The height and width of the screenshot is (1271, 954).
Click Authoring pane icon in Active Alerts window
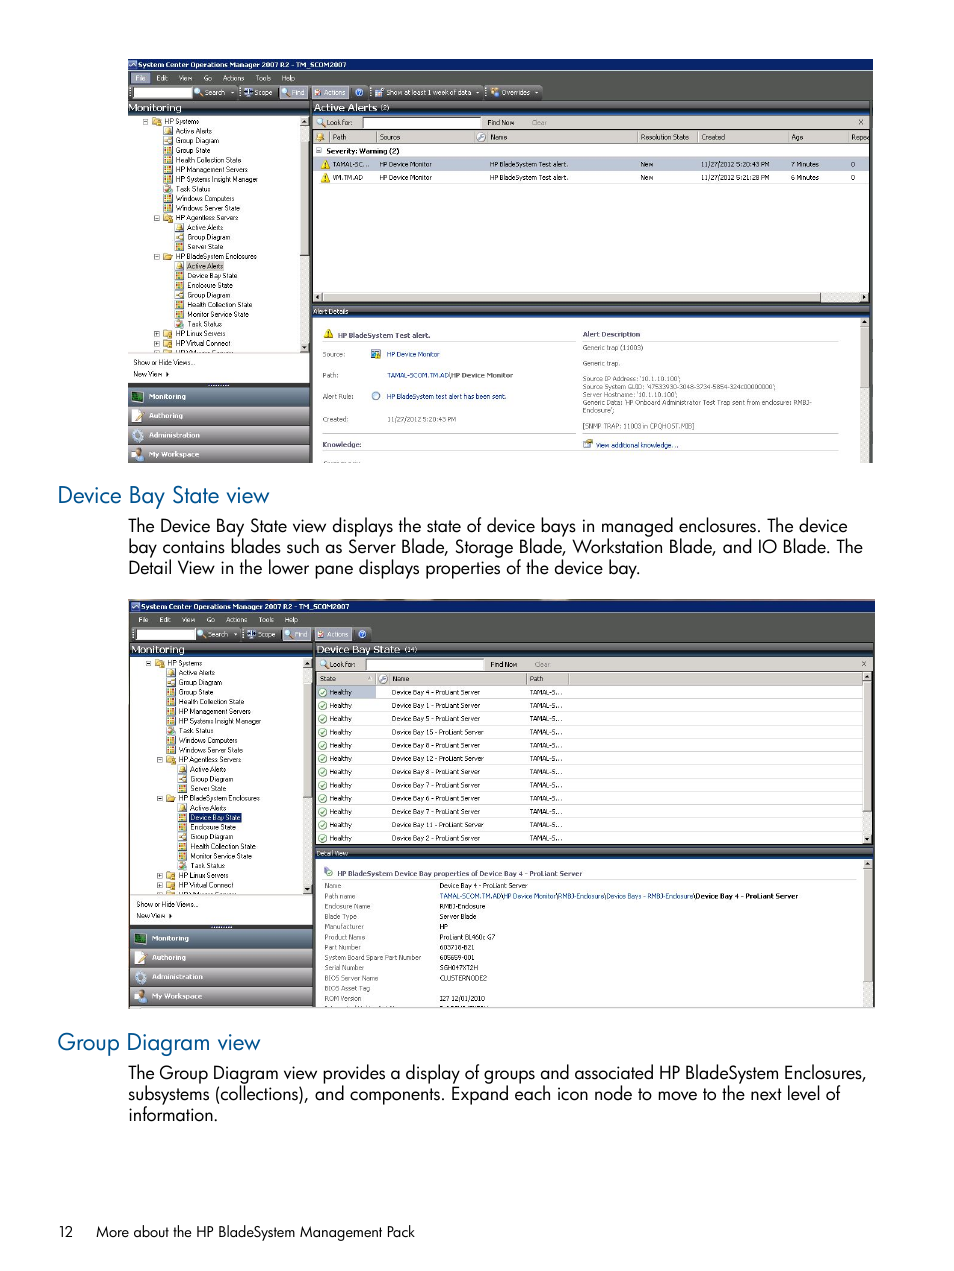(x=138, y=416)
